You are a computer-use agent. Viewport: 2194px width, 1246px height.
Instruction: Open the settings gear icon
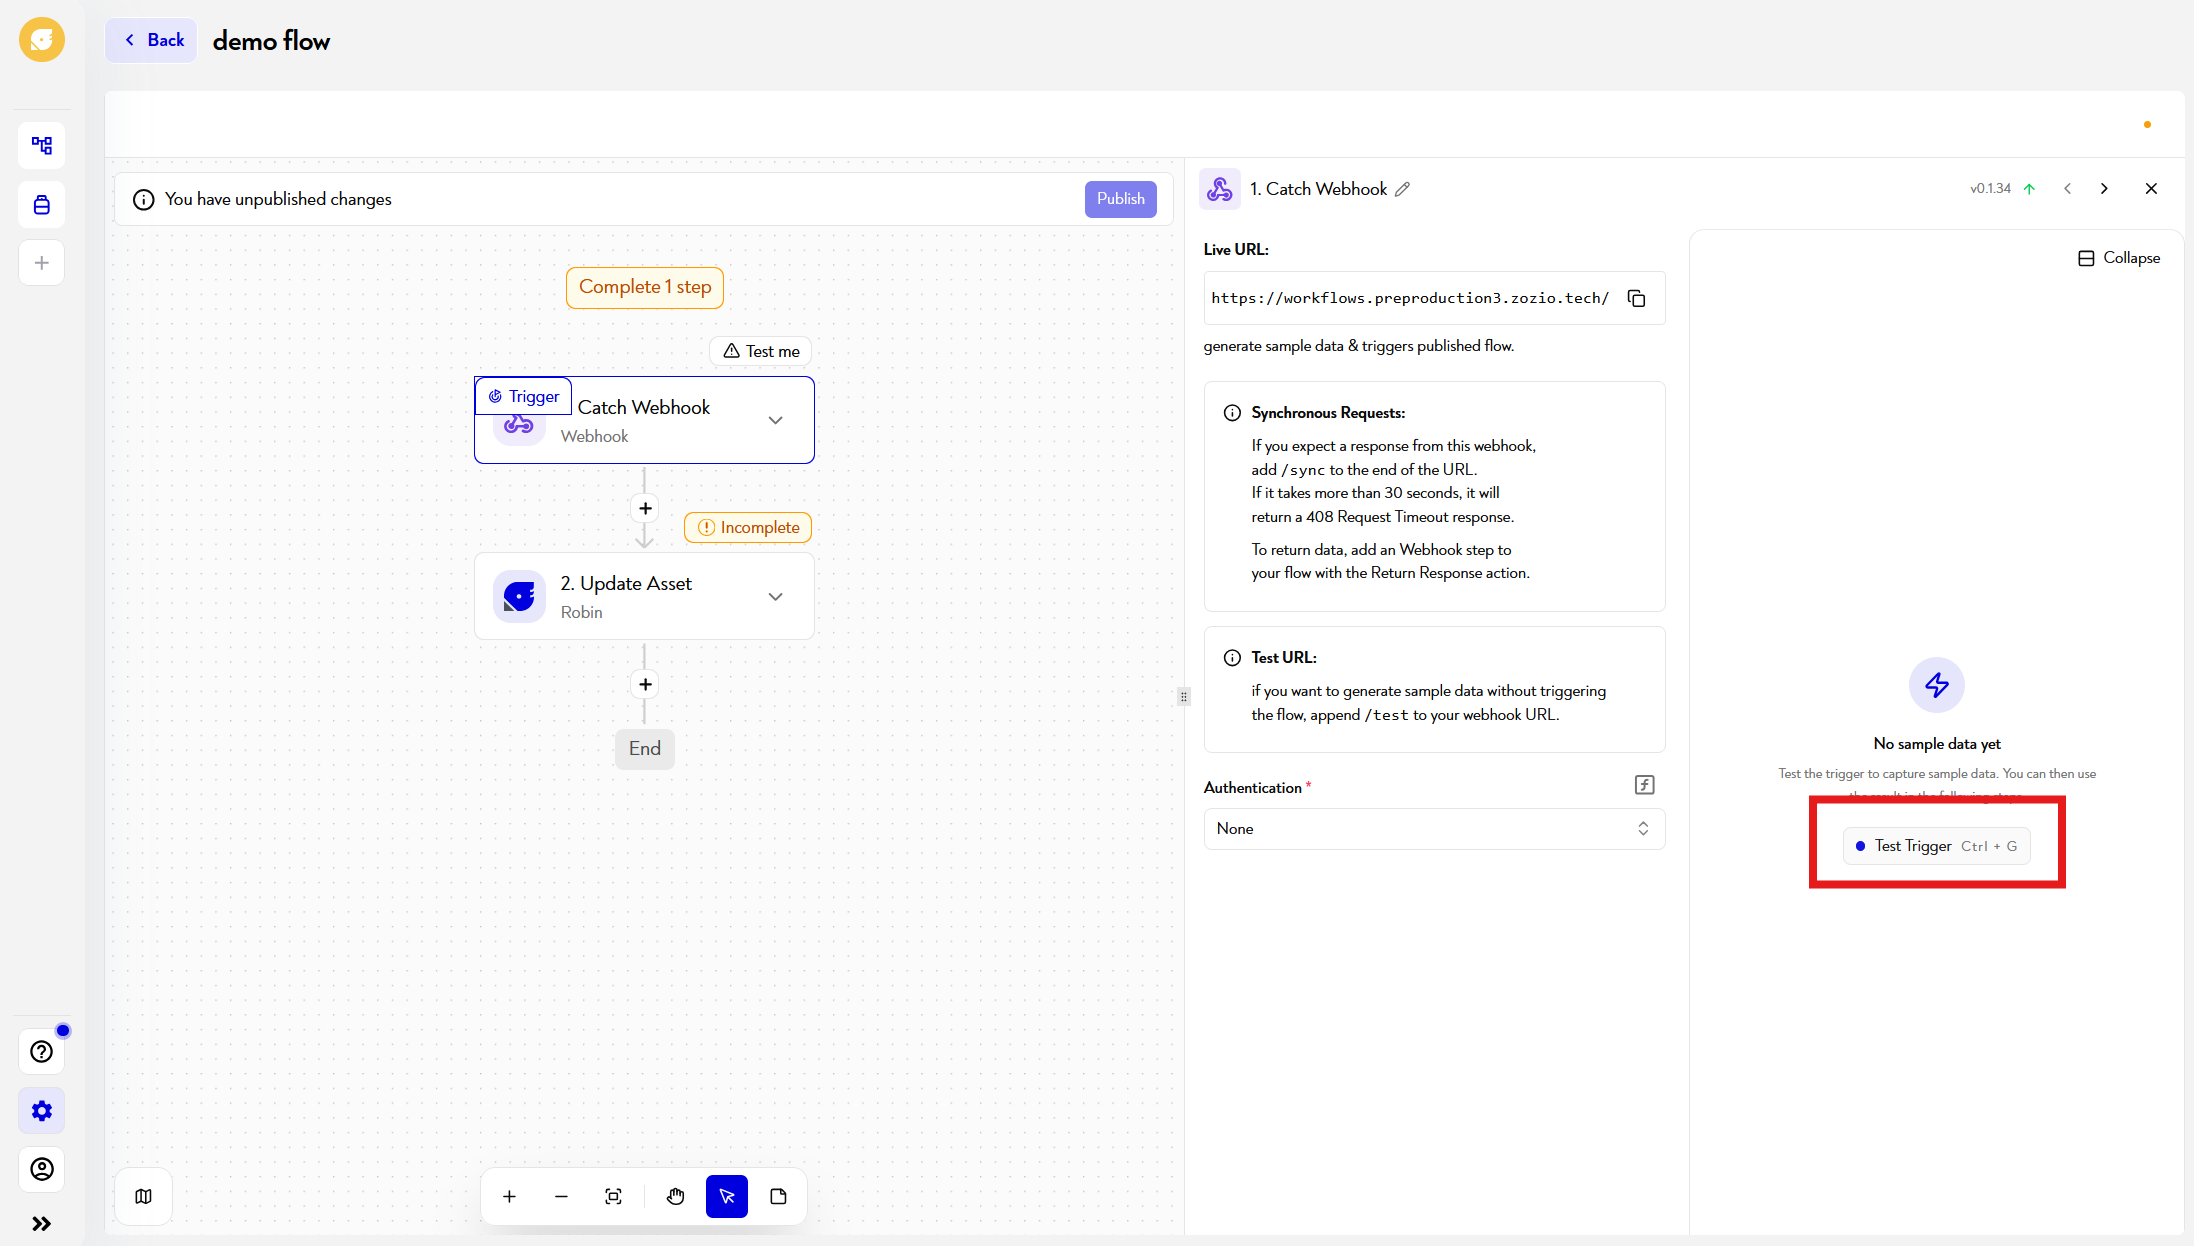coord(42,1111)
